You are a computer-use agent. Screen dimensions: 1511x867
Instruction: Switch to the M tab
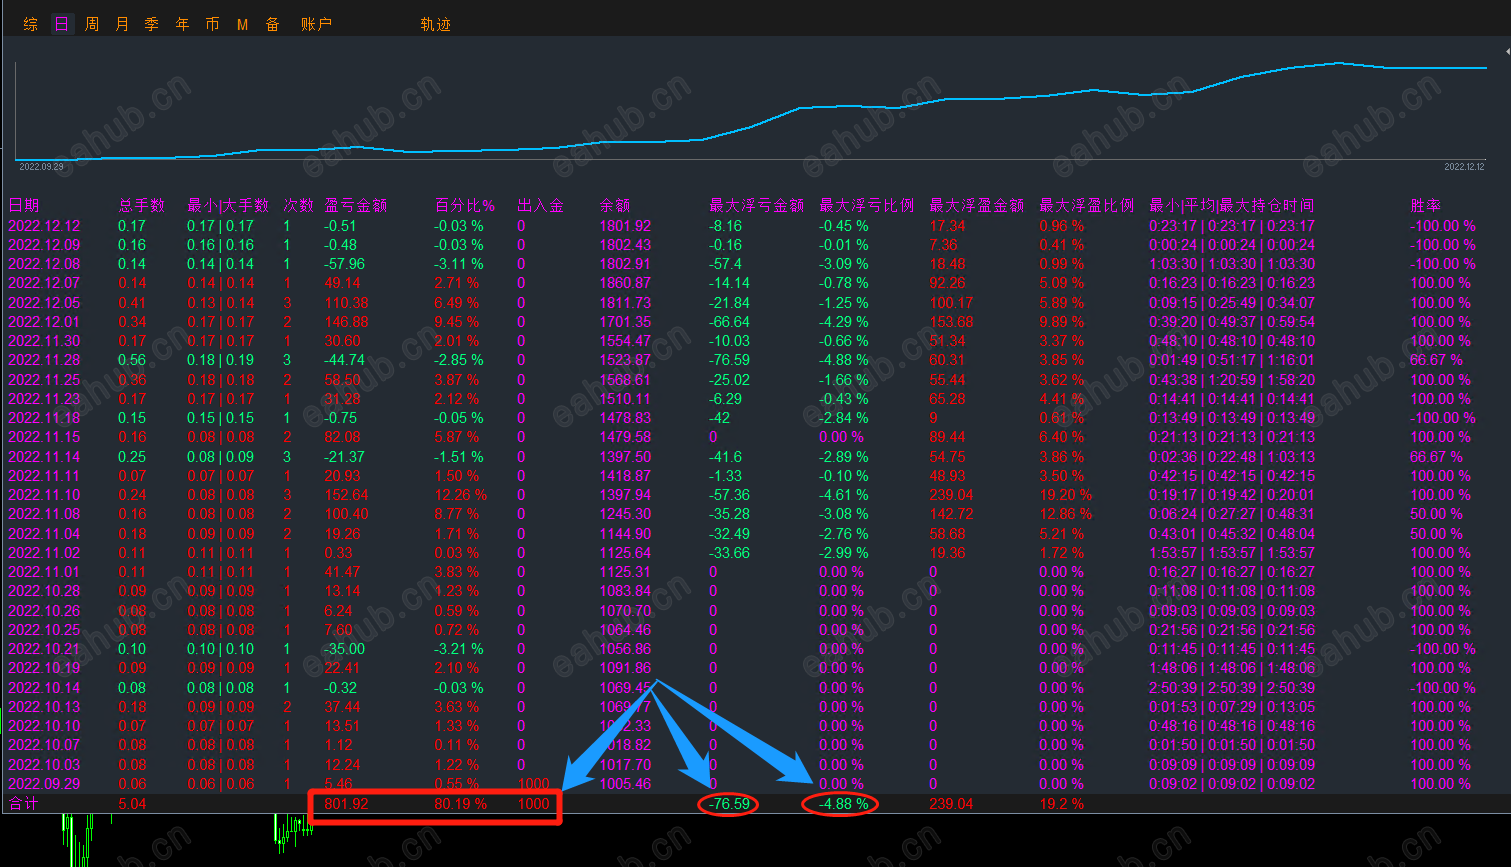(x=242, y=24)
